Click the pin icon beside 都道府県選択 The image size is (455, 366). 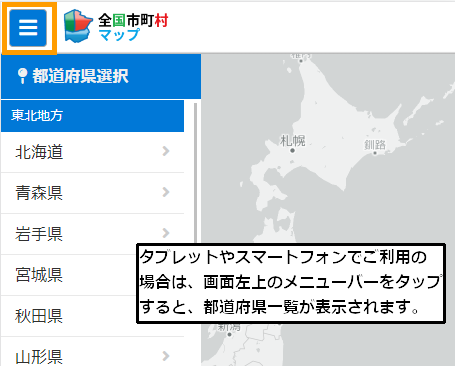[x=22, y=76]
